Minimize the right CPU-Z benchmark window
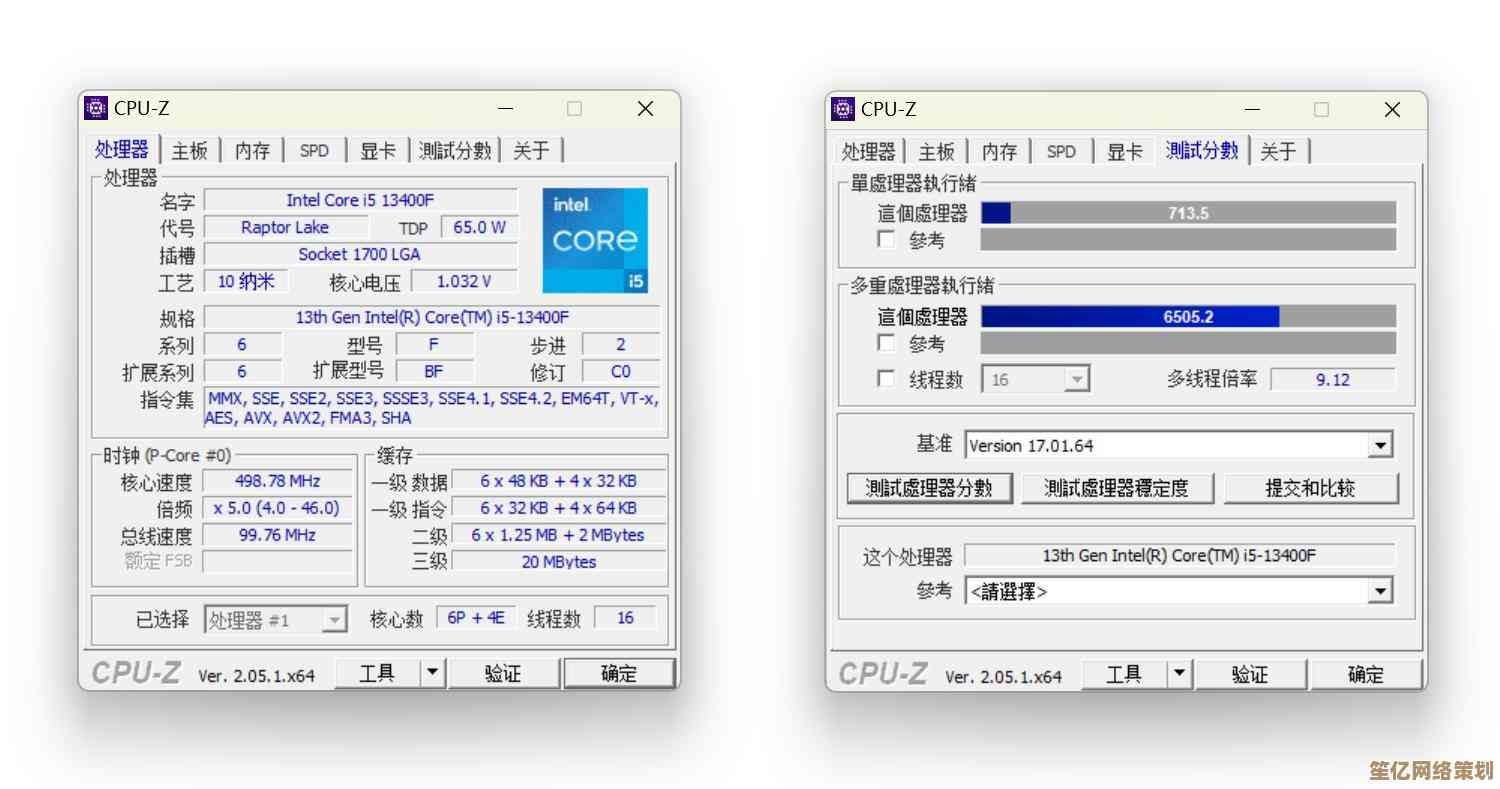Image resolution: width=1500 pixels, height=789 pixels. pos(1252,110)
